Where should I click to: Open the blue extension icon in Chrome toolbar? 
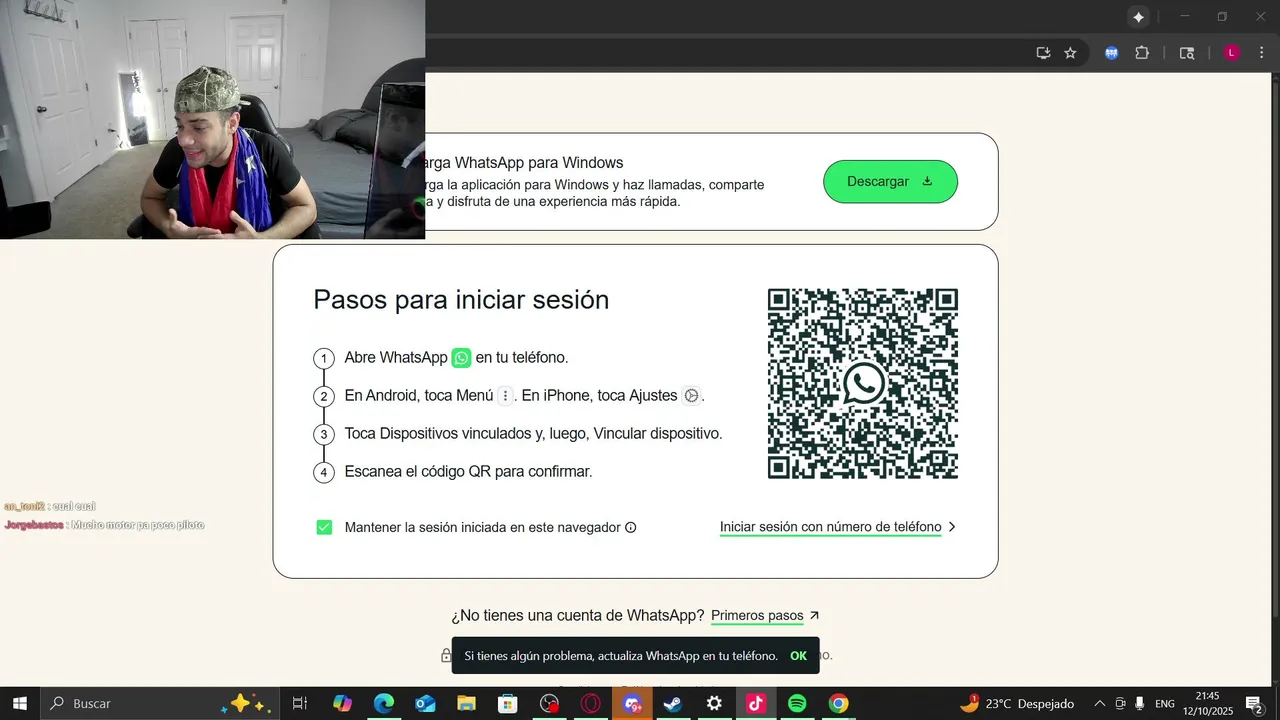pos(1111,53)
